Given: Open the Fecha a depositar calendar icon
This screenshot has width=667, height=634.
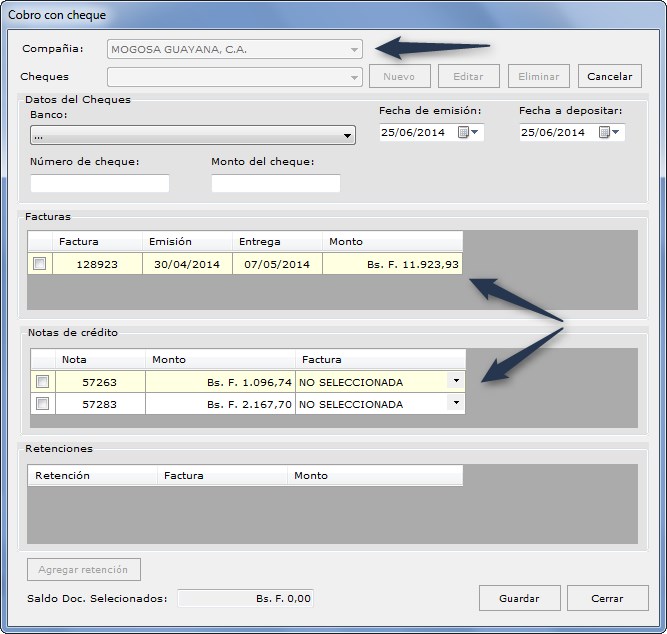Looking at the screenshot, I should click(x=608, y=132).
